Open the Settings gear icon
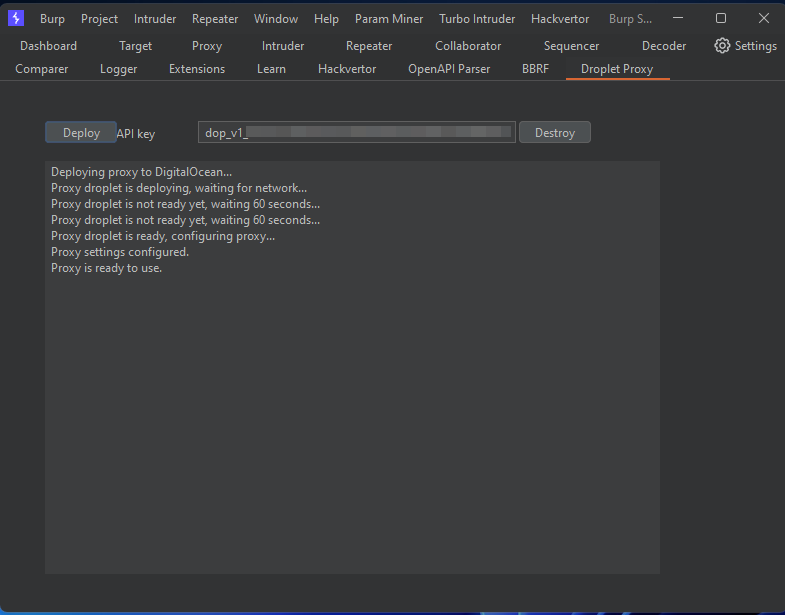 coord(722,46)
